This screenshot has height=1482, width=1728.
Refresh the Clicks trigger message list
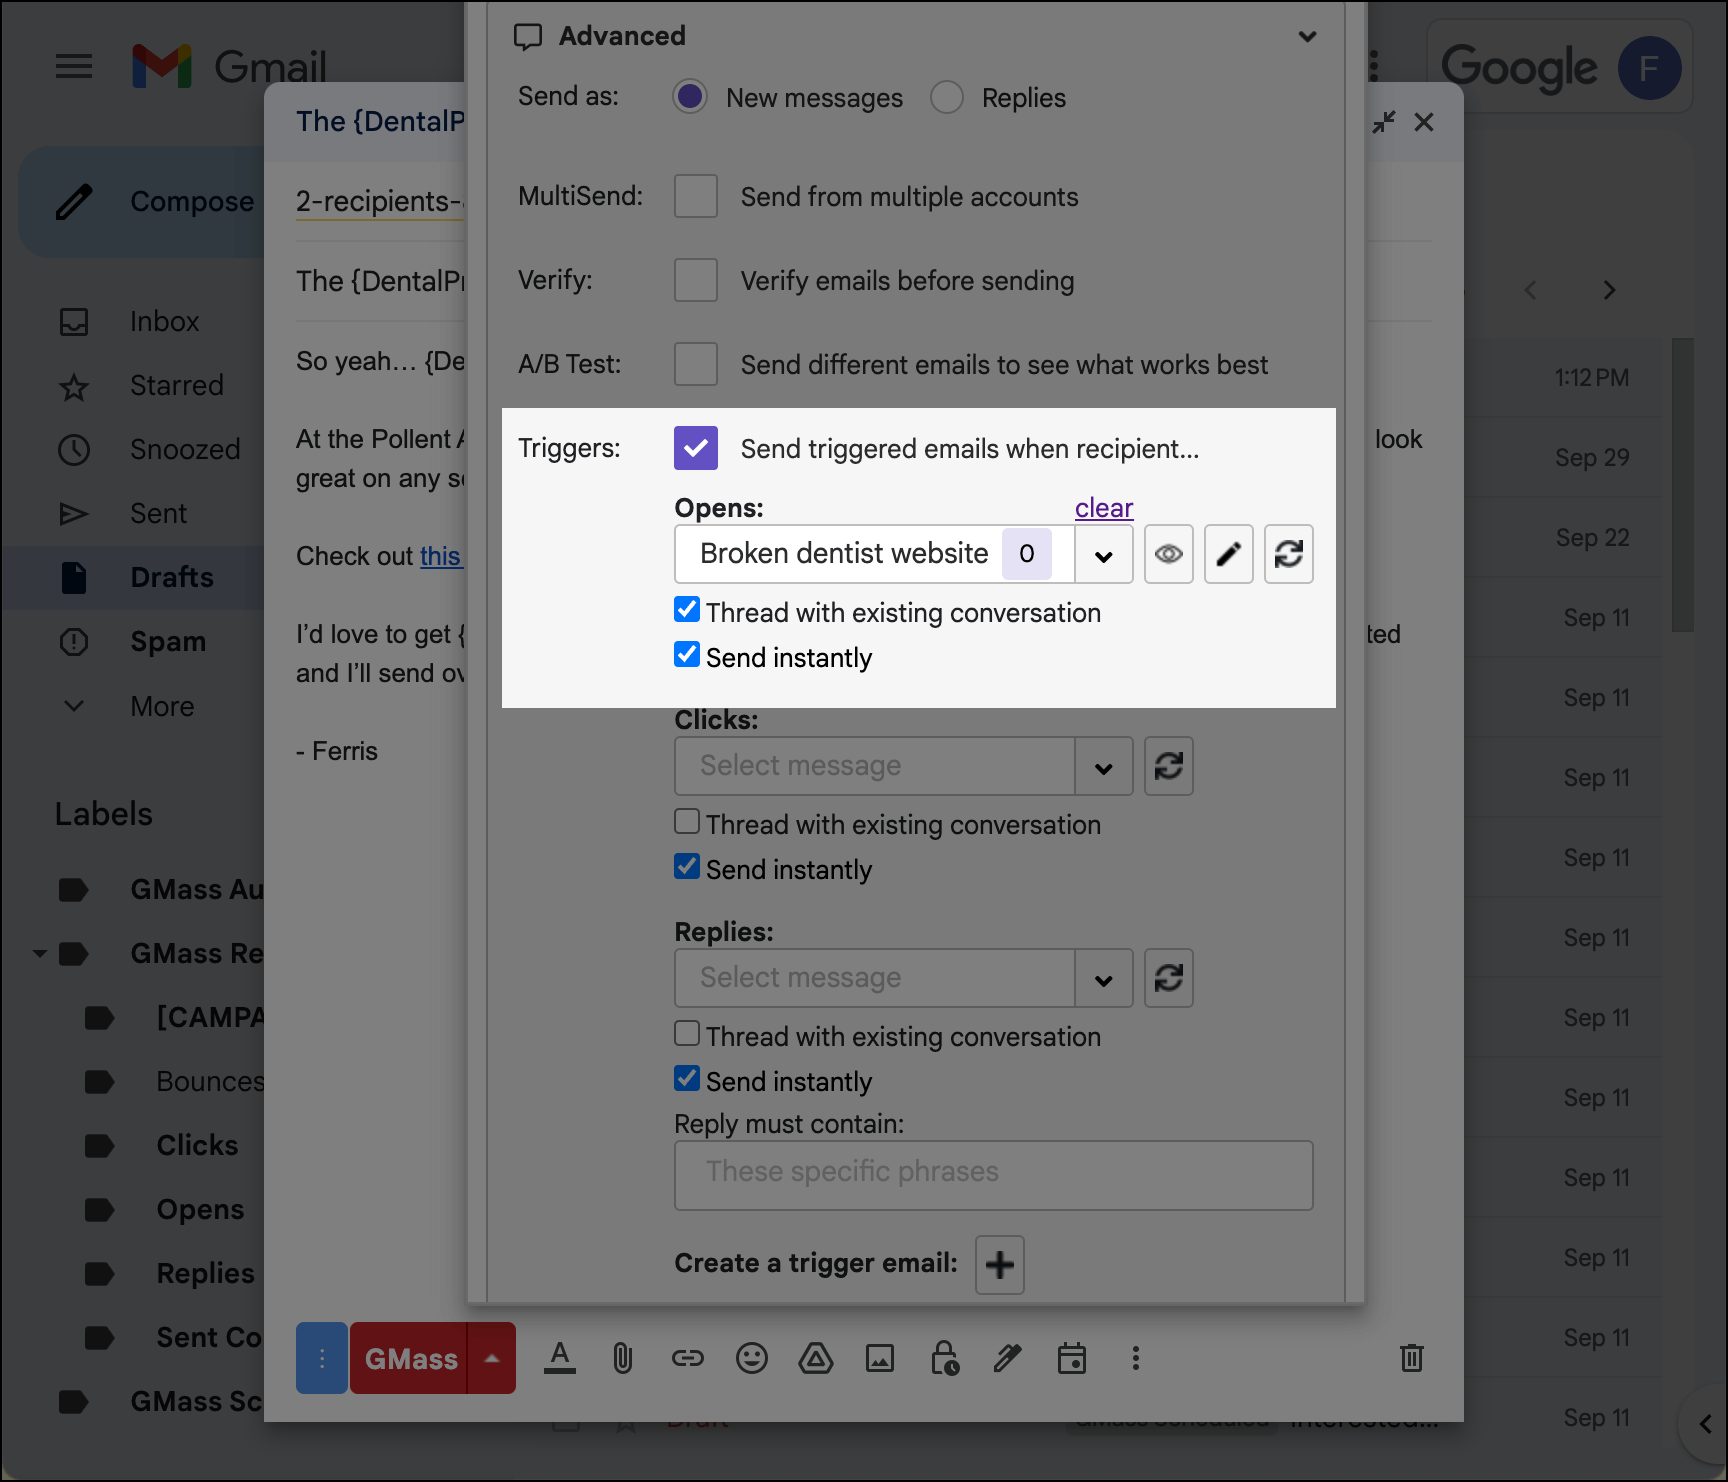pos(1169,766)
